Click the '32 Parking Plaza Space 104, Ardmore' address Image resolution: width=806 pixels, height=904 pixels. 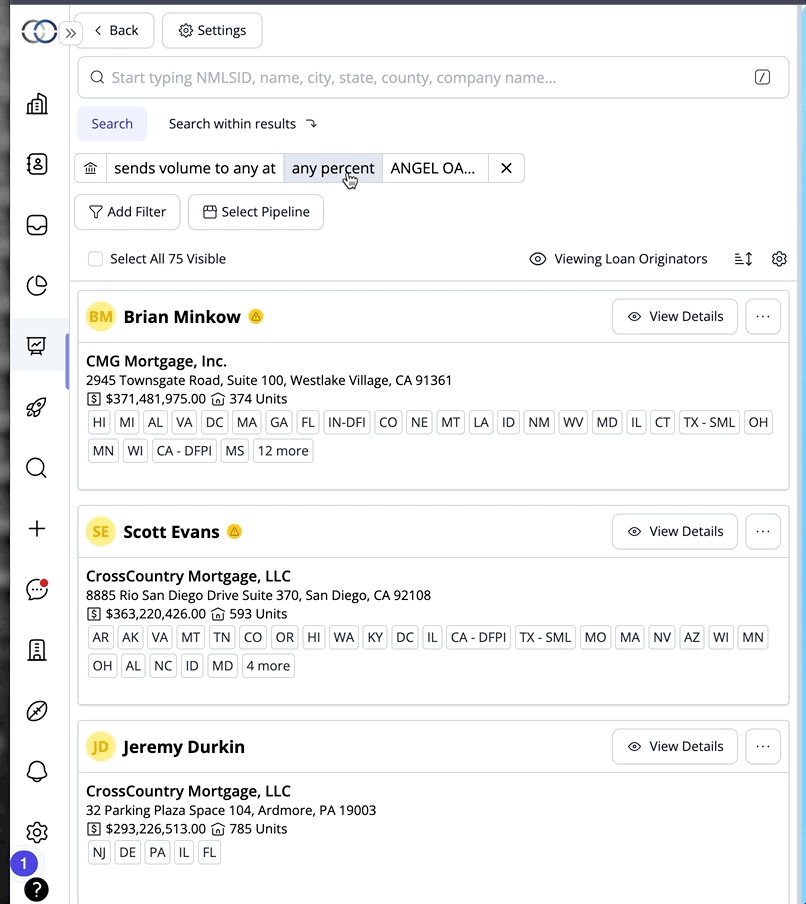click(231, 811)
